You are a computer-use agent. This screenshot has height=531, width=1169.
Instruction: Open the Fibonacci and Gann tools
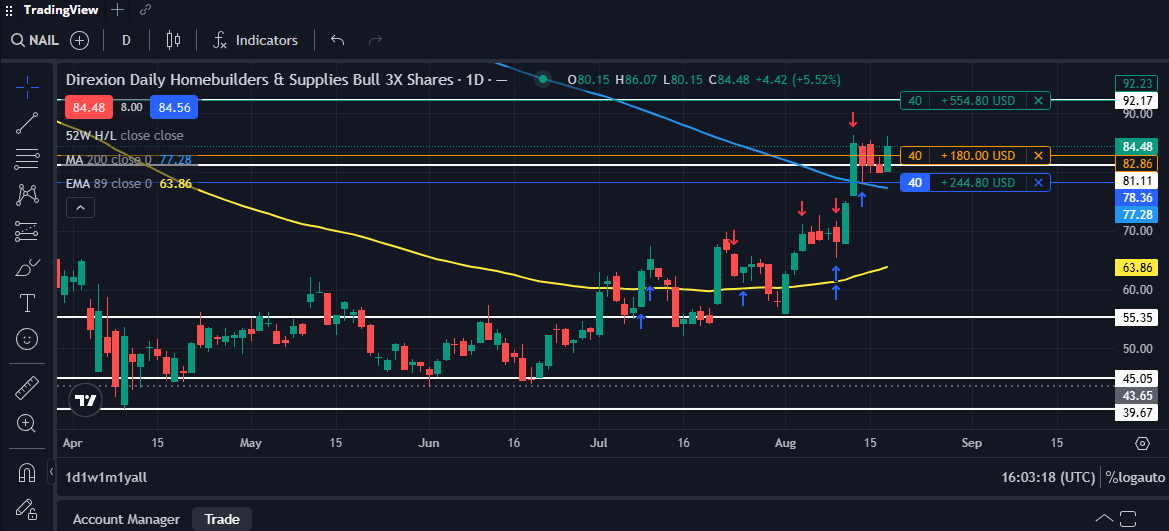pyautogui.click(x=28, y=159)
